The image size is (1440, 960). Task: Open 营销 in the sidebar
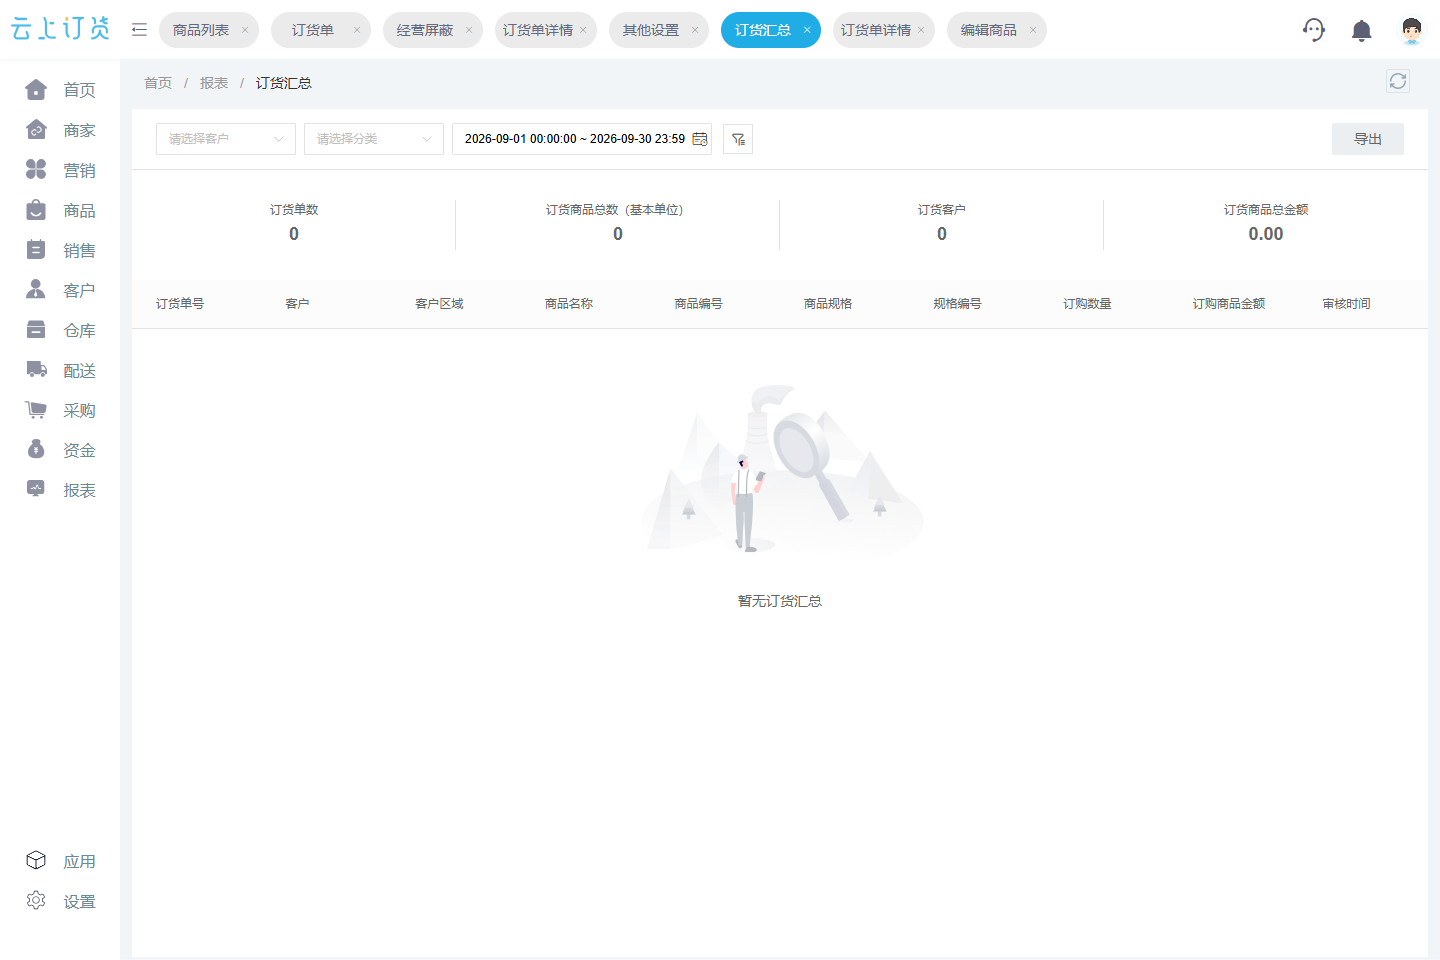(60, 170)
